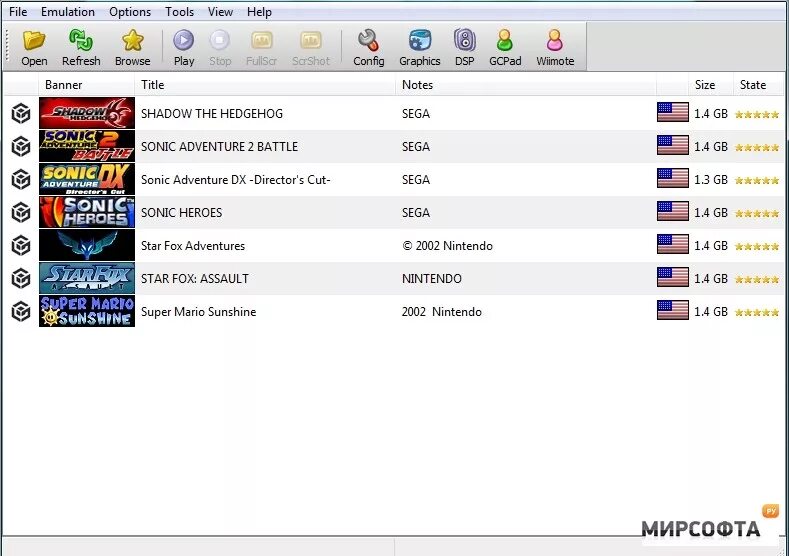Click US flag in Sonic Heroes row
This screenshot has height=556, width=789.
(673, 211)
